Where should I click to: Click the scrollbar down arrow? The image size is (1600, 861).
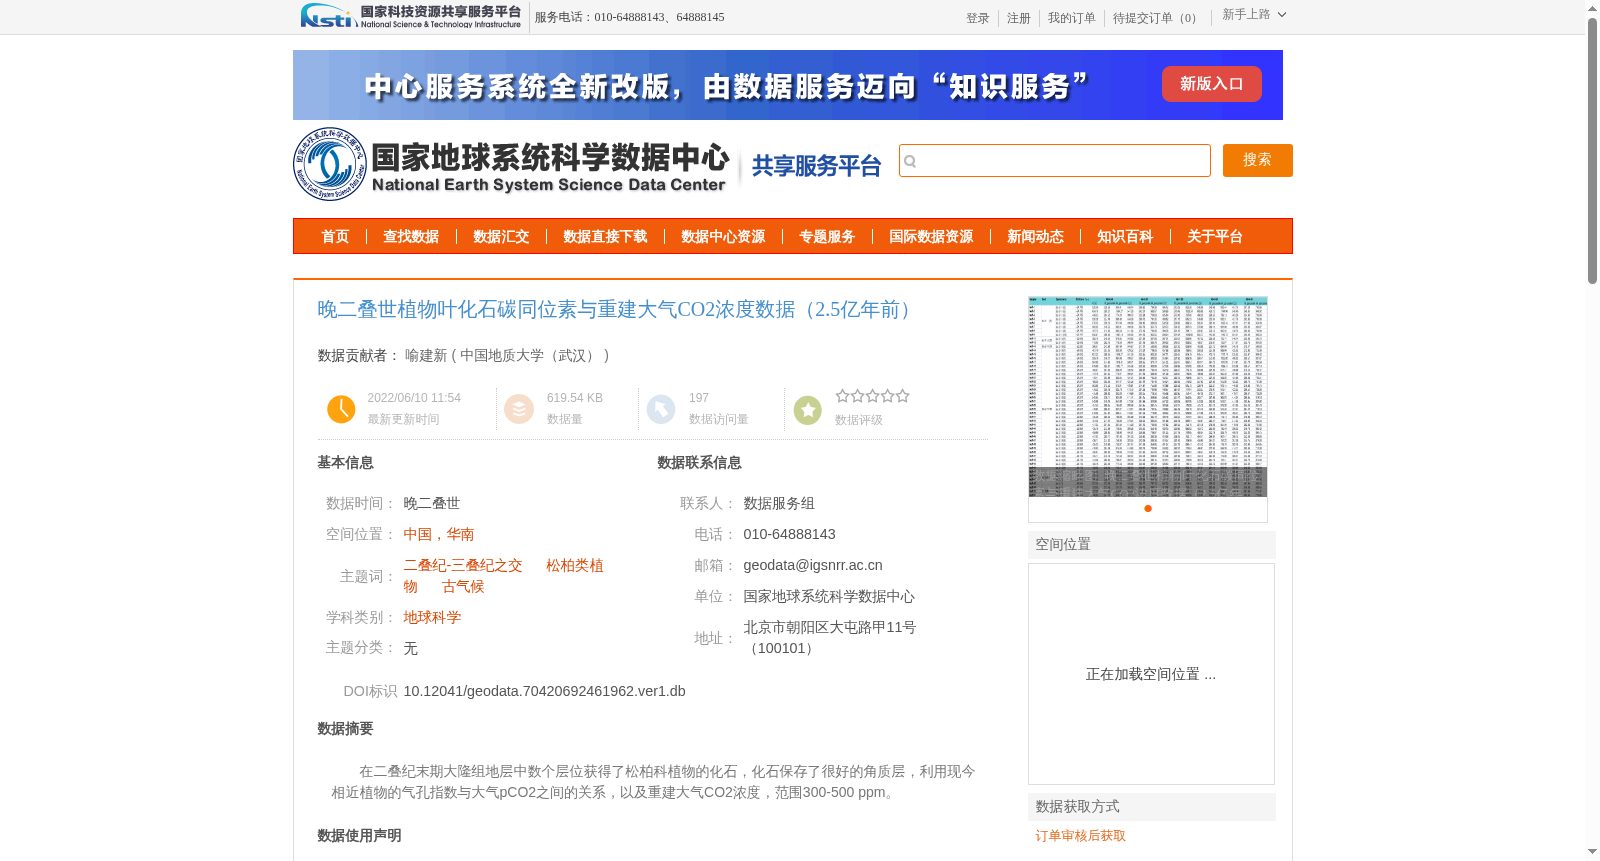point(1592,852)
